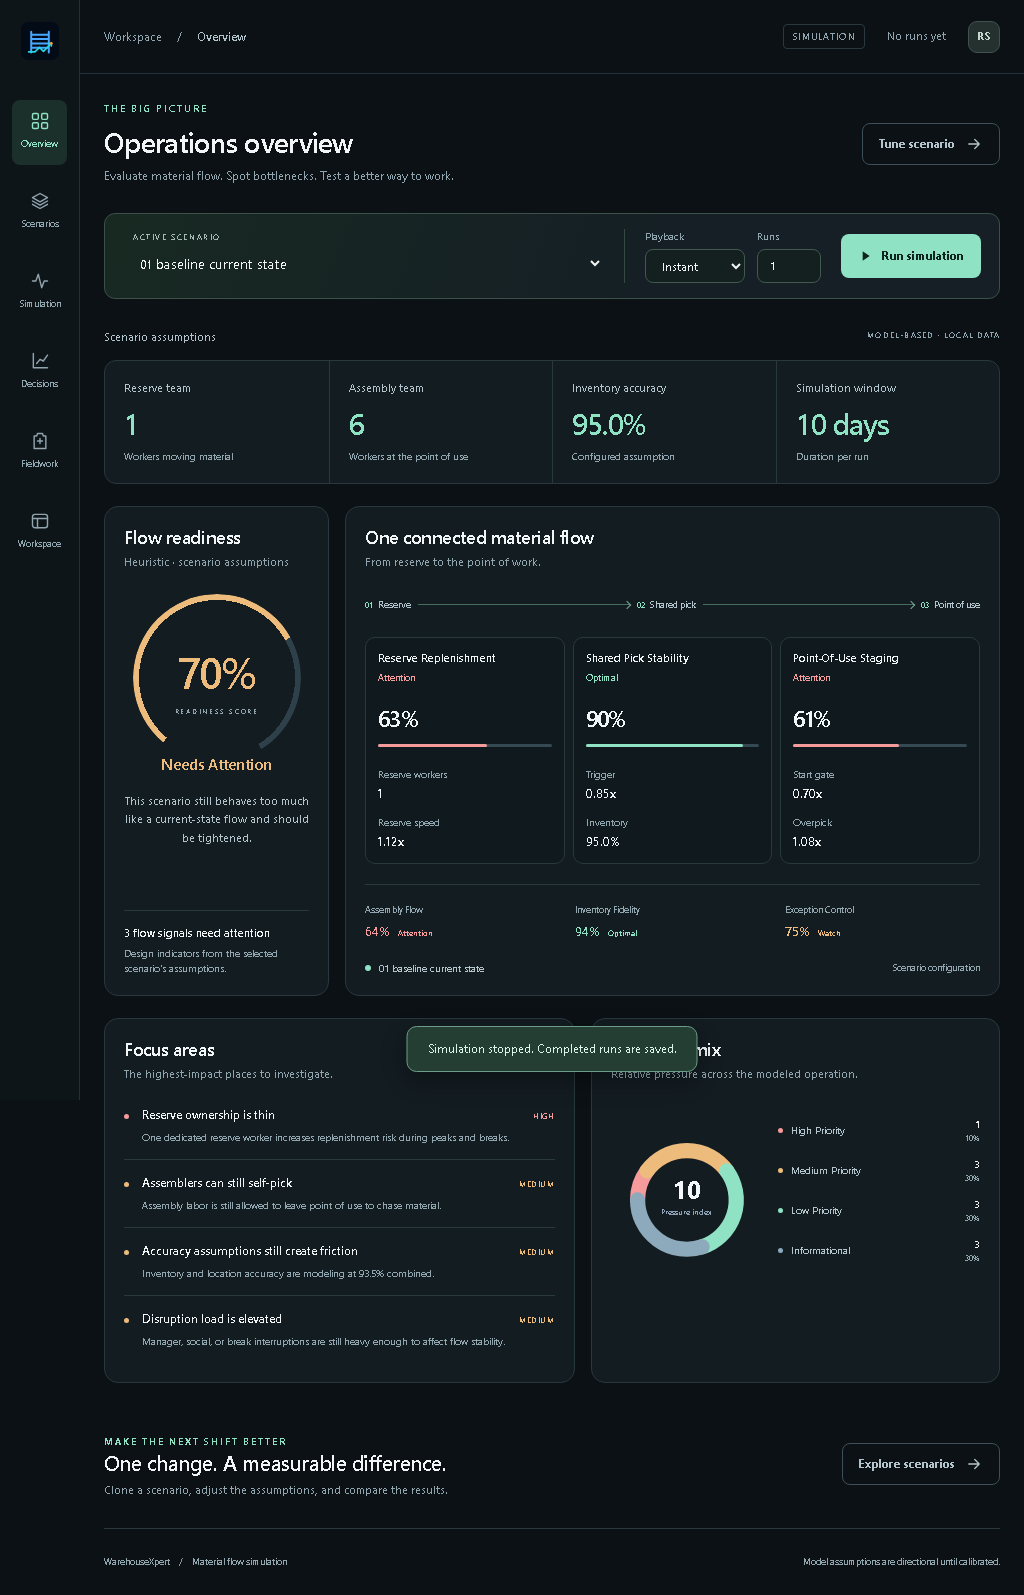The image size is (1024, 1595).
Task: Click the Assembly team value 6
Action: point(357,425)
